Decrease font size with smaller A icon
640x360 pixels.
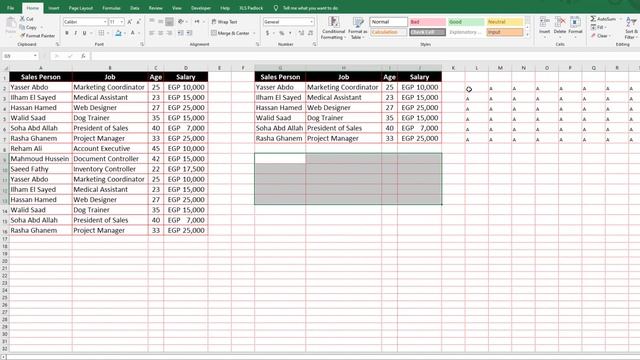point(139,22)
